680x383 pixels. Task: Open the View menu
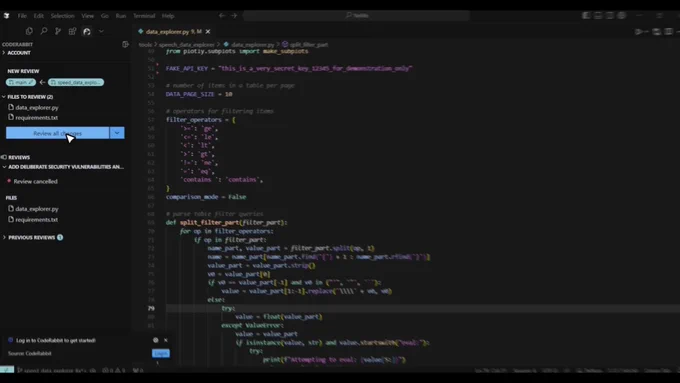pos(88,16)
